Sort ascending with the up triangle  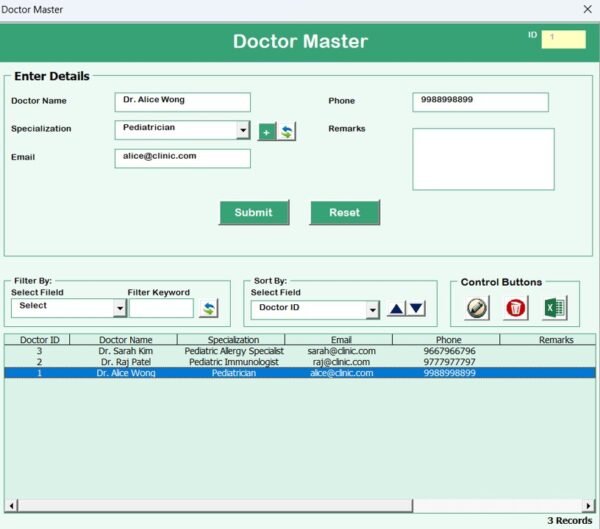point(396,309)
